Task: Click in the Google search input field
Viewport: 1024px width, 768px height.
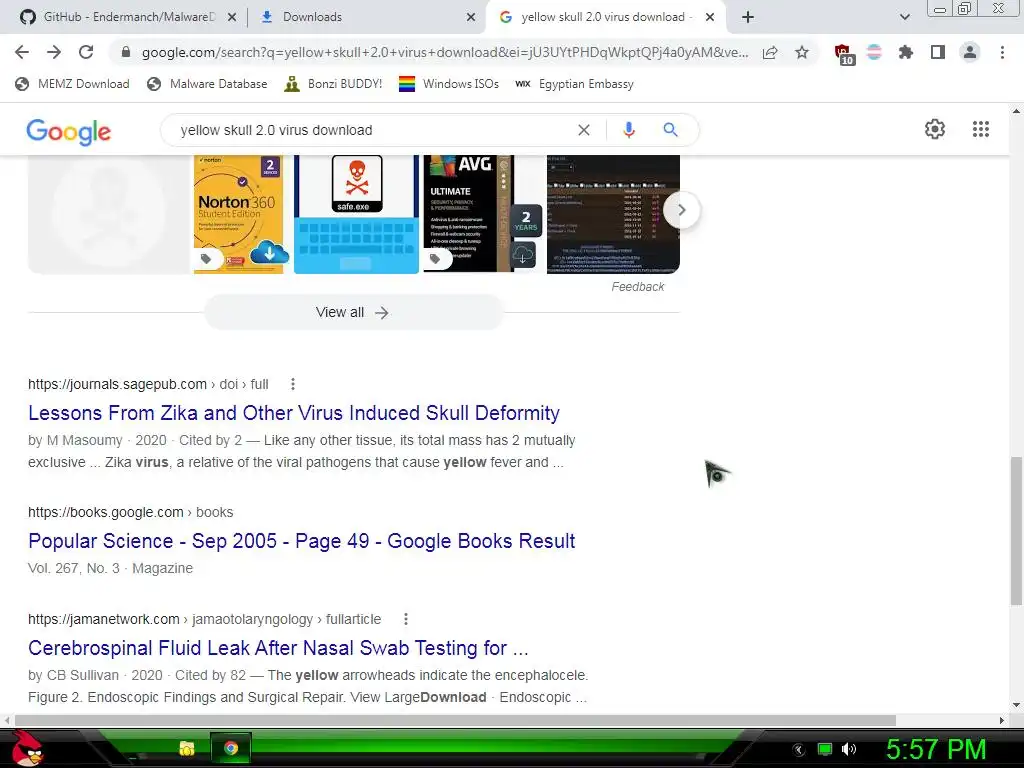Action: coord(372,130)
